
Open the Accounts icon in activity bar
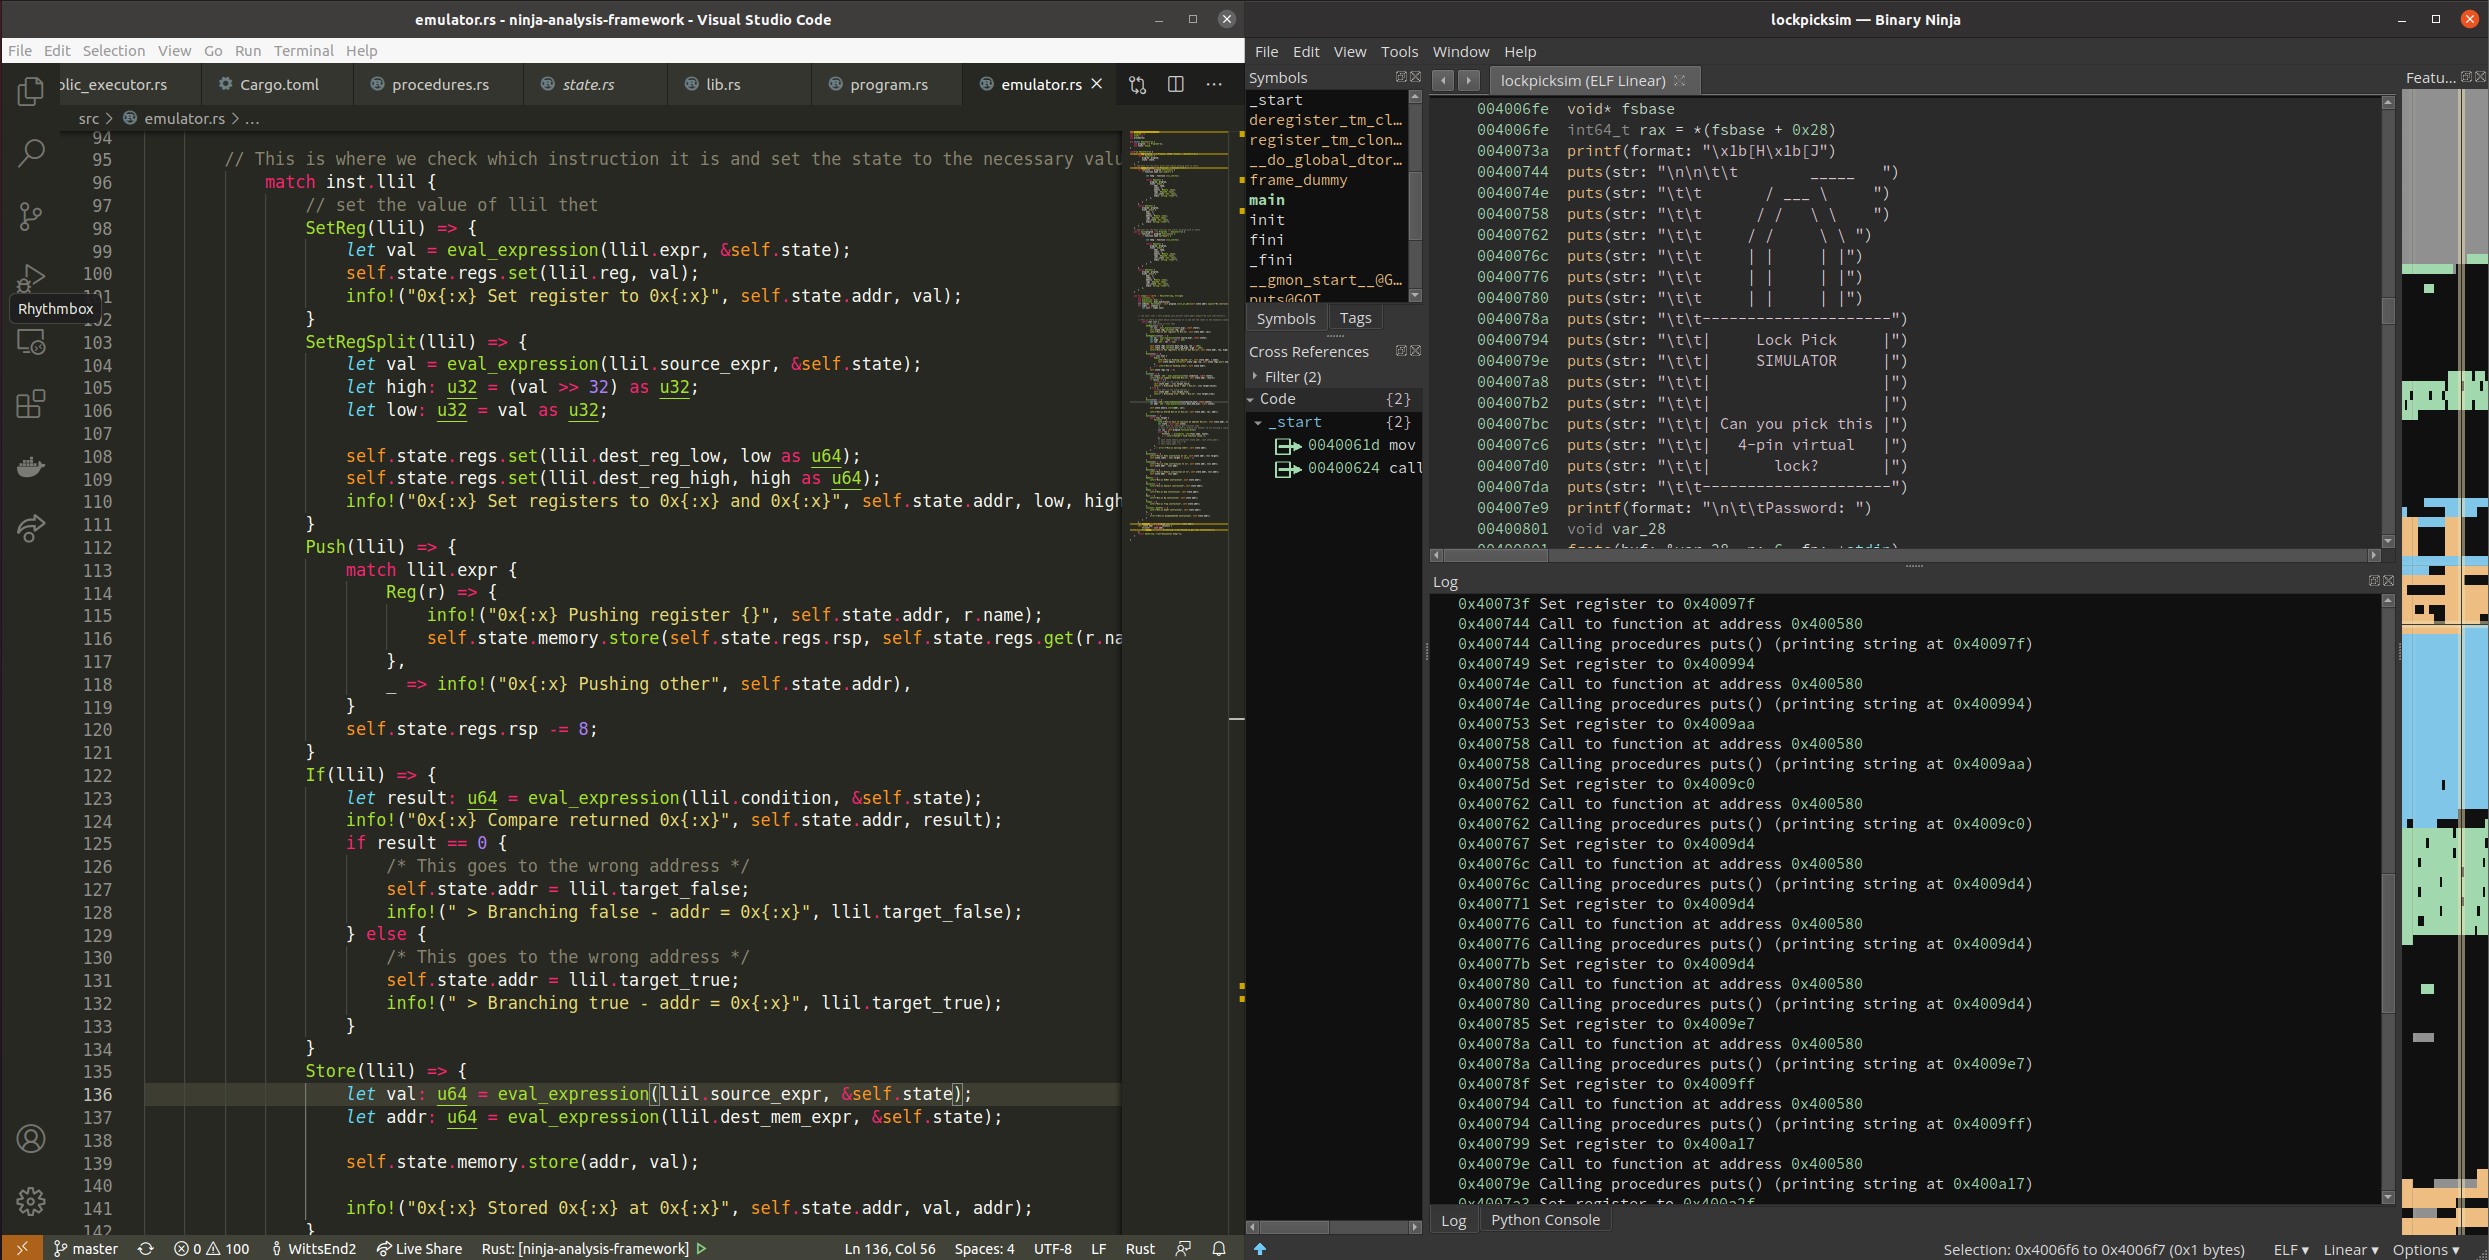click(31, 1138)
